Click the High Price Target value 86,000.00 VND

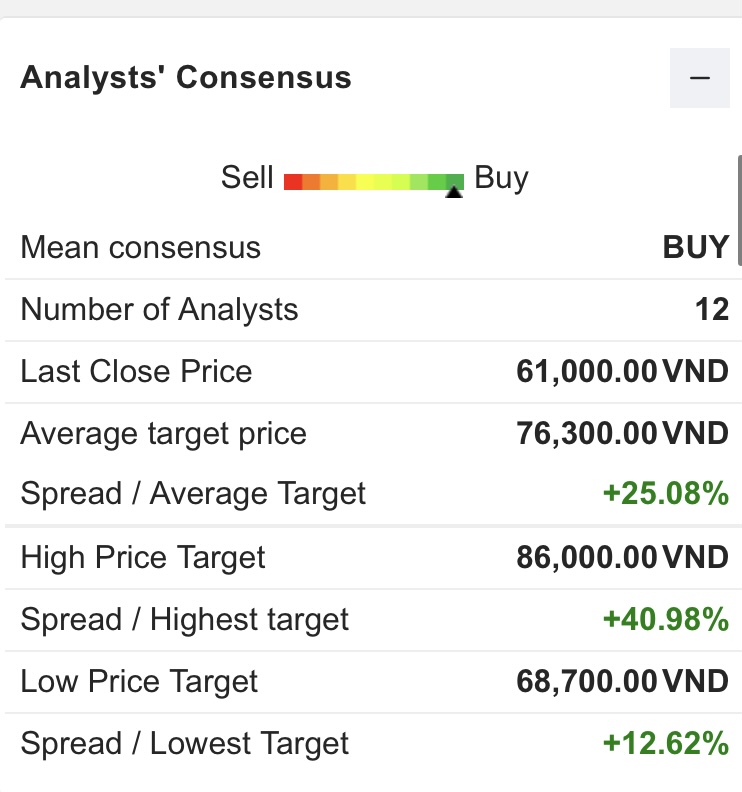click(622, 557)
